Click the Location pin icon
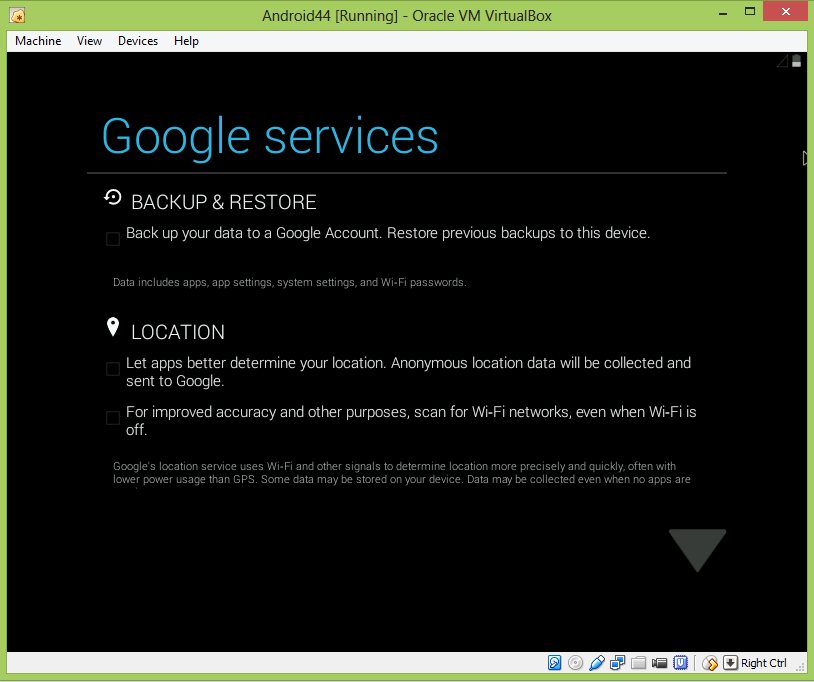Screen dimensions: 814x682 pos(113,328)
